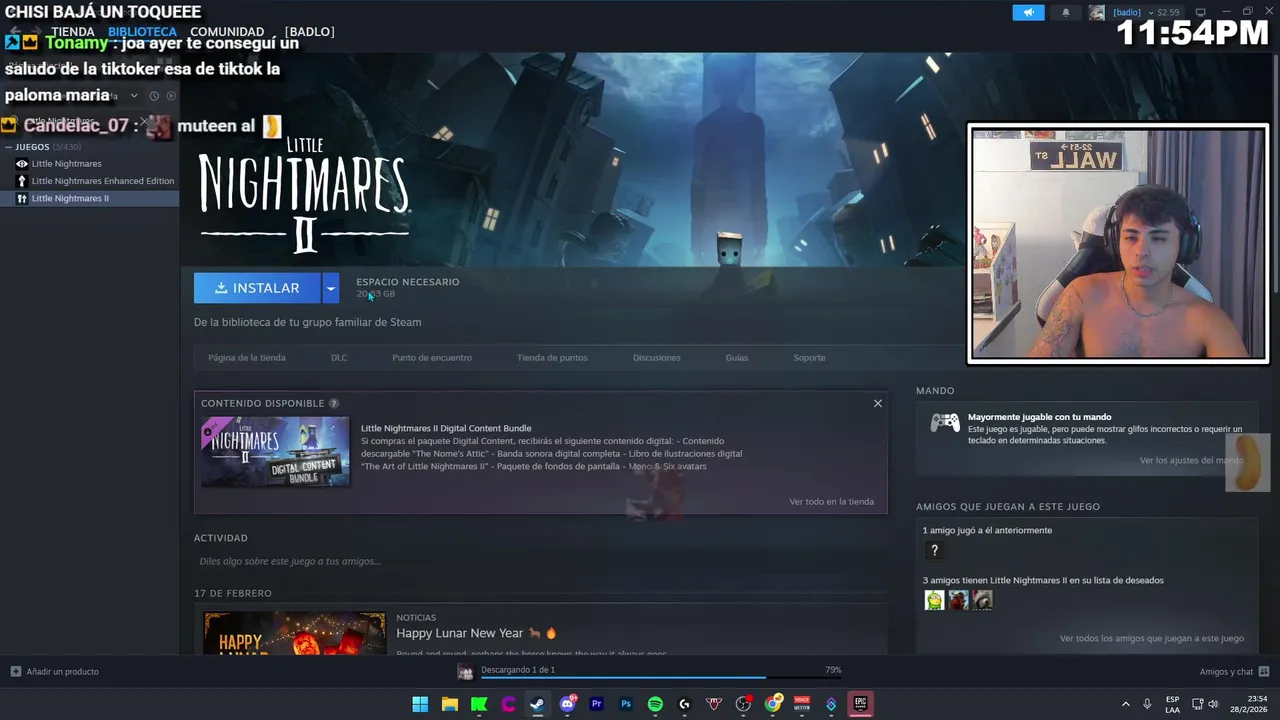Image resolution: width=1280 pixels, height=720 pixels.
Task: Open Google Chrome from taskbar
Action: point(773,704)
